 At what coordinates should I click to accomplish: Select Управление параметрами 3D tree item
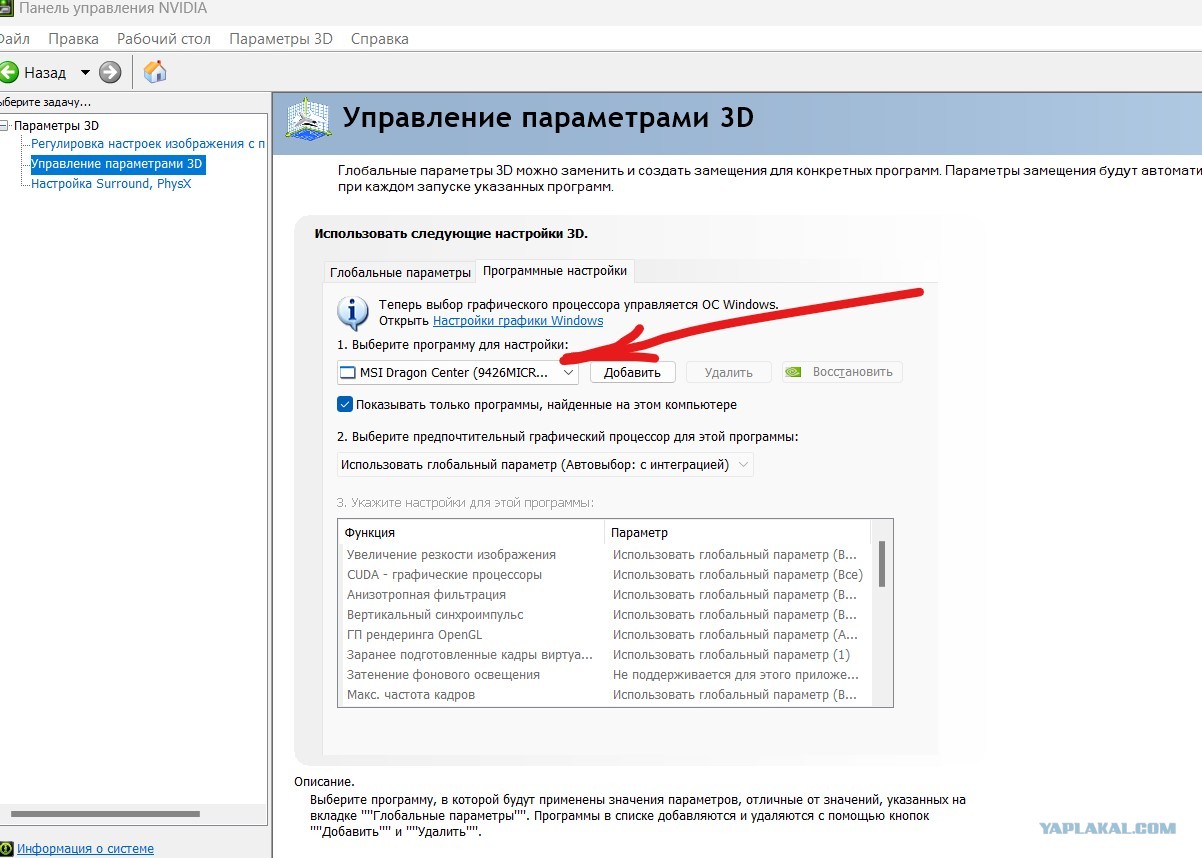(x=117, y=164)
